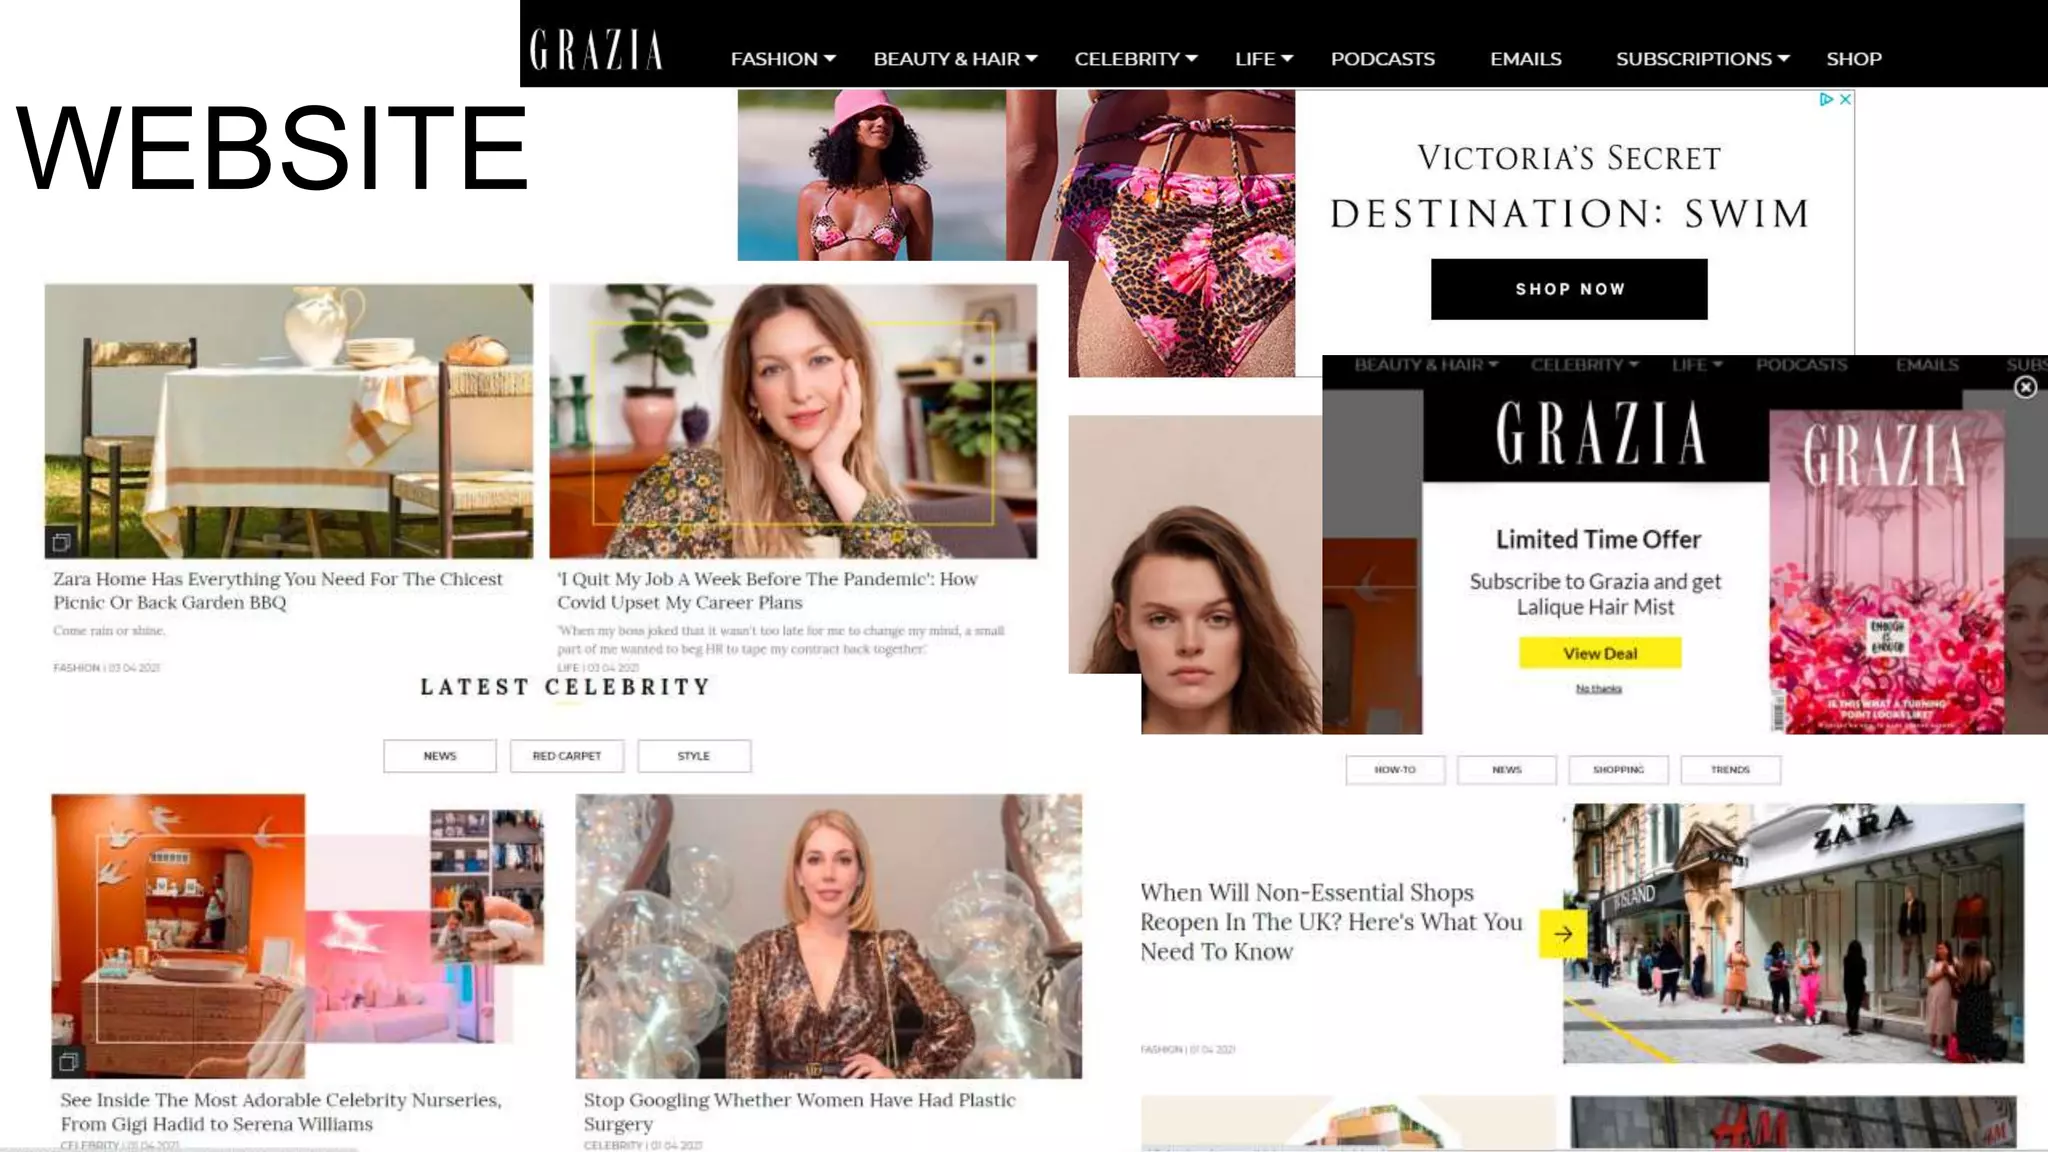Click the SHOP NOW button
The width and height of the screenshot is (2048, 1152).
[1569, 289]
